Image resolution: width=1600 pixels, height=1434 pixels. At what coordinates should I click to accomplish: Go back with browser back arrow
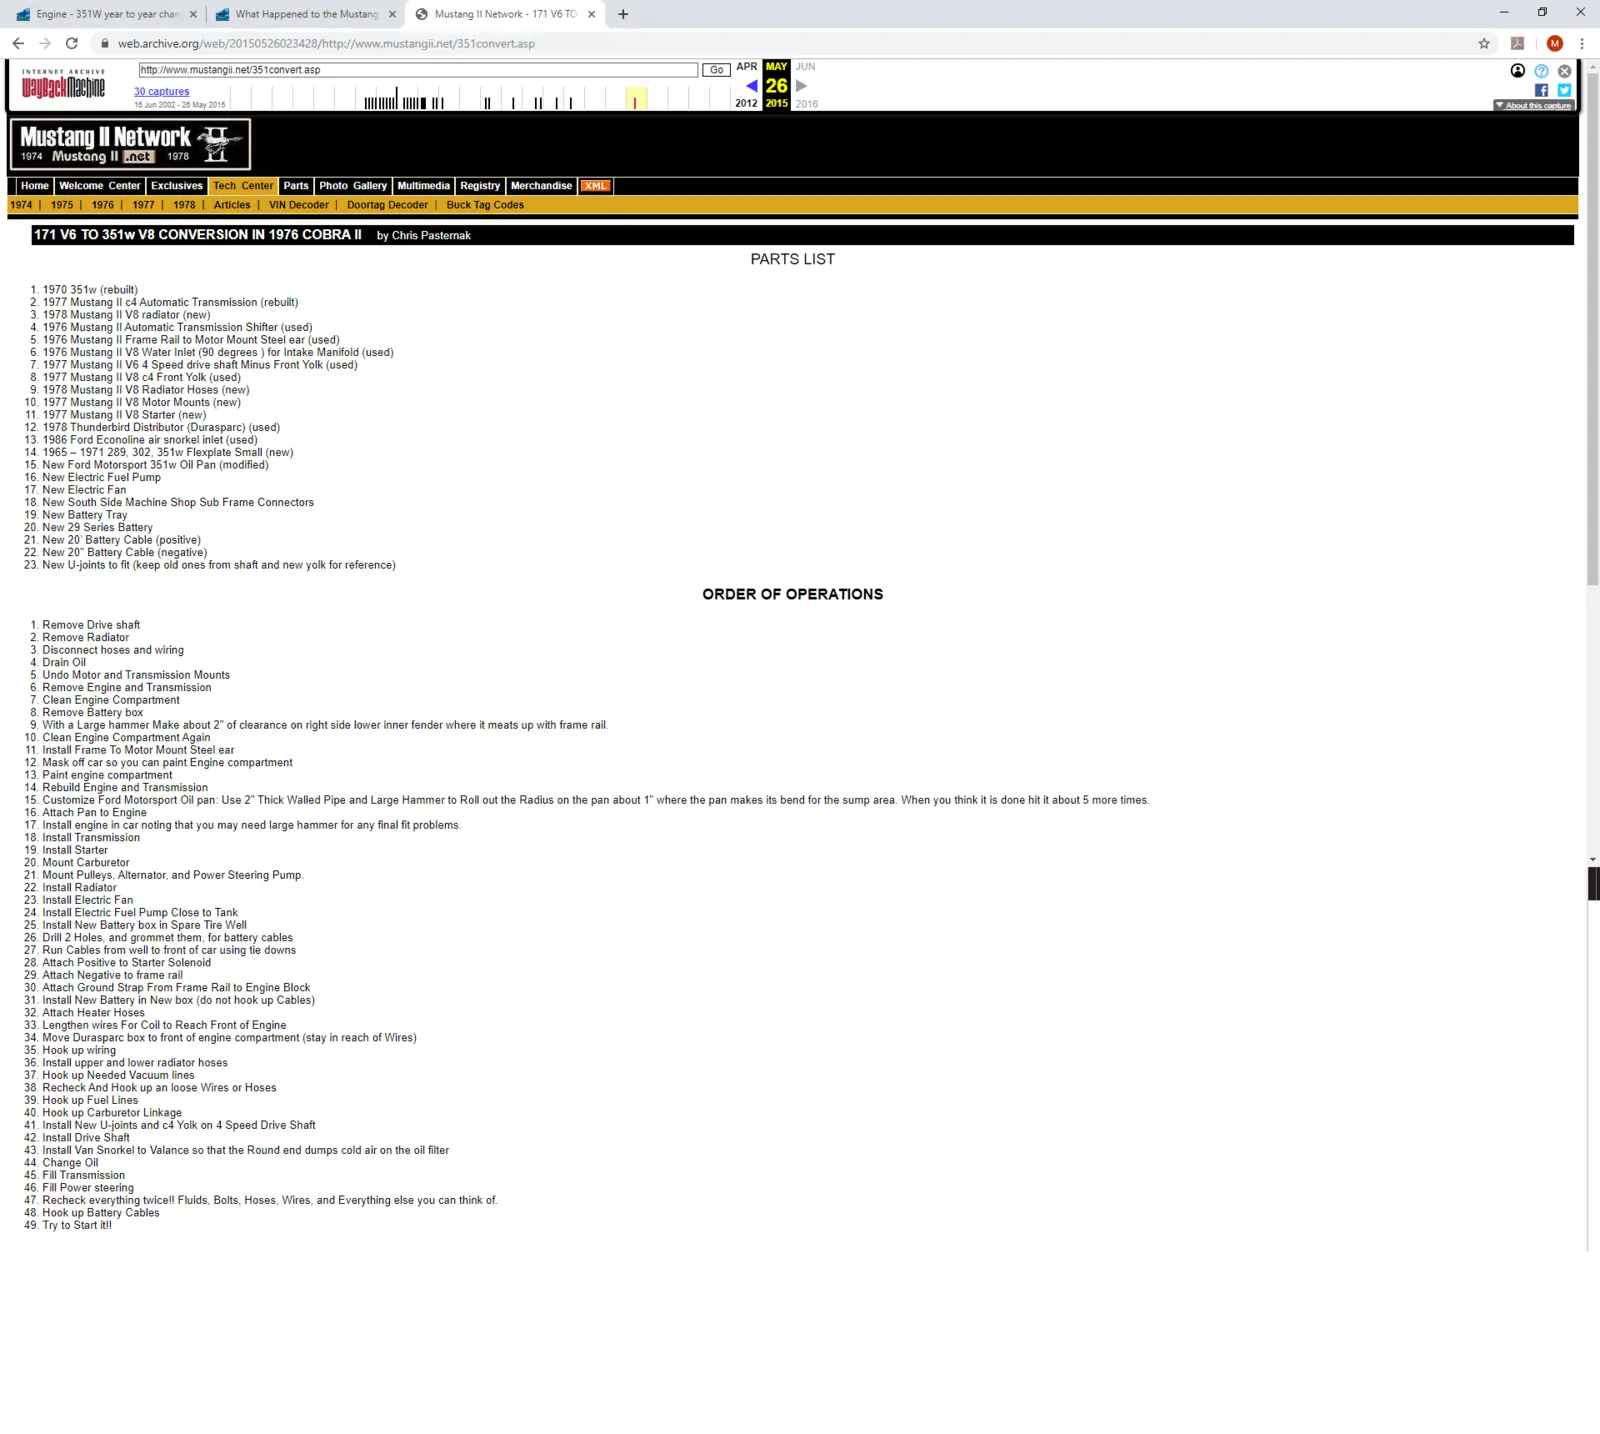tap(18, 43)
